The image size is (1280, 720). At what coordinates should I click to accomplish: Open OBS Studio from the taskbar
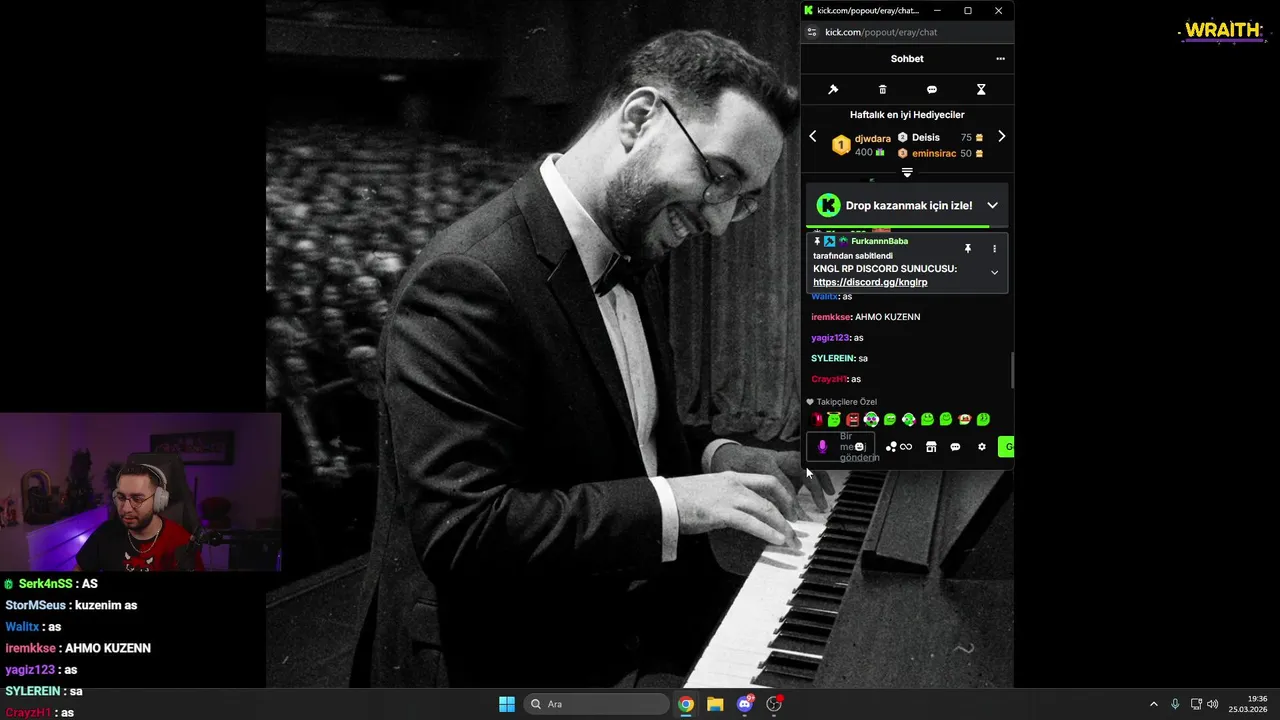click(x=774, y=704)
